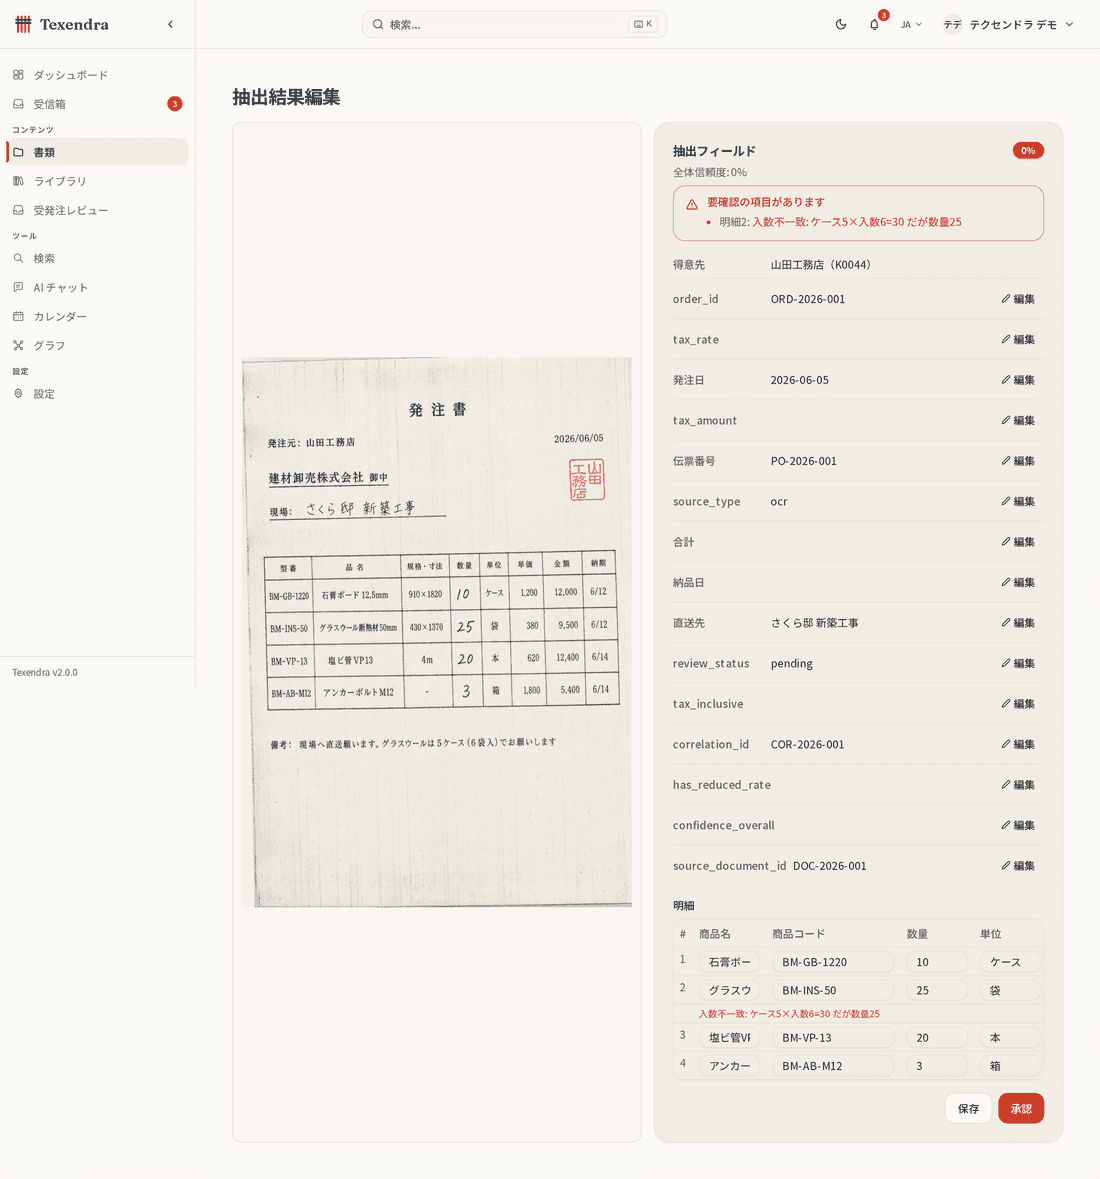Click product name field グラスウ
Screen dimensions: 1100x1179
click(x=729, y=990)
